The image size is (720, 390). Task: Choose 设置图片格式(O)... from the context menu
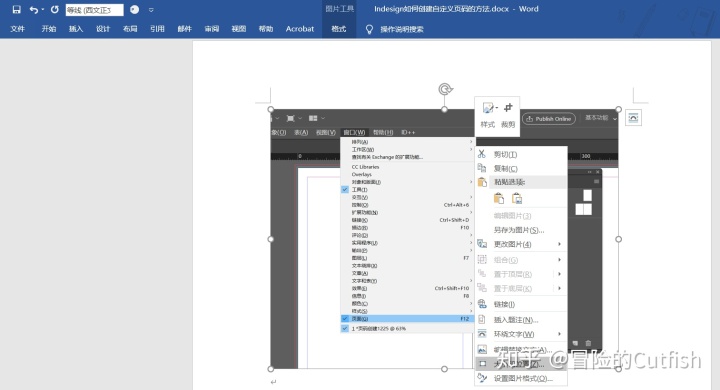521,379
